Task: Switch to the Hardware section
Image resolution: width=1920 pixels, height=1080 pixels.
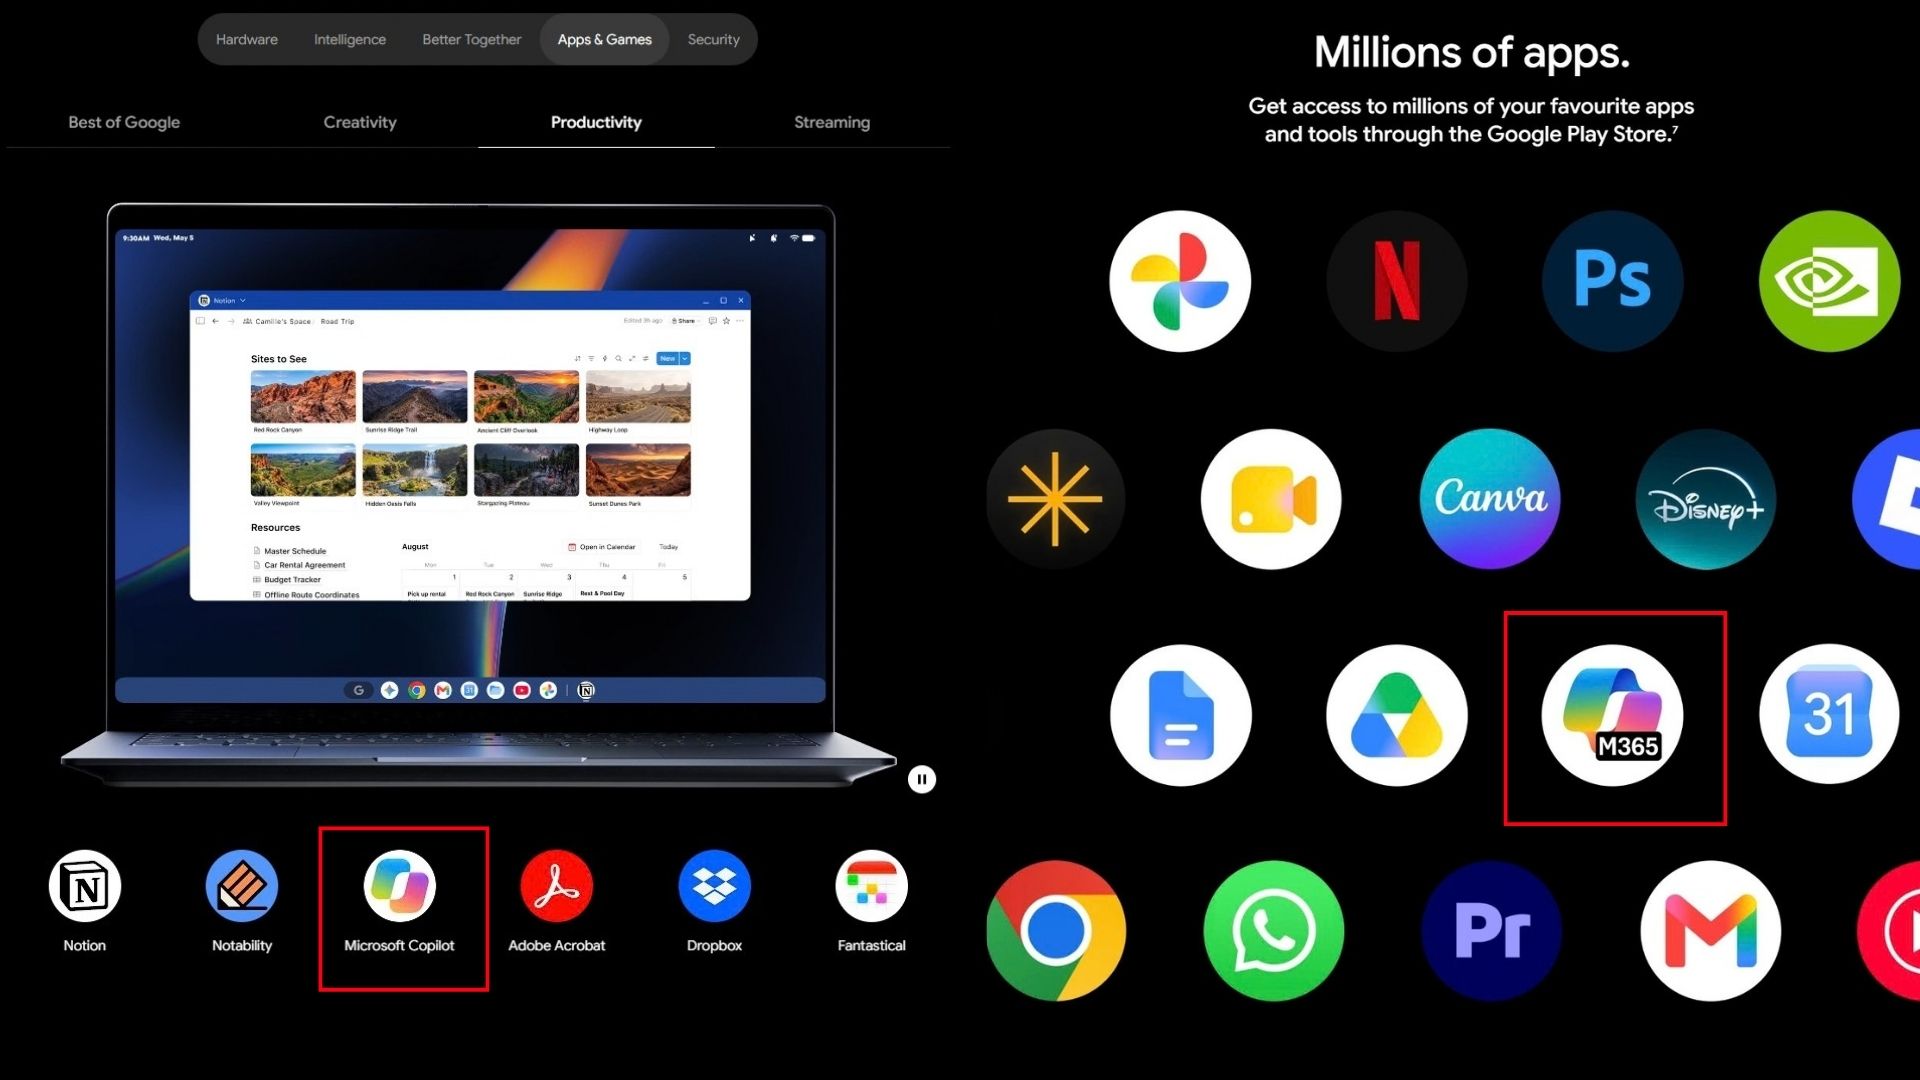Action: (x=247, y=39)
